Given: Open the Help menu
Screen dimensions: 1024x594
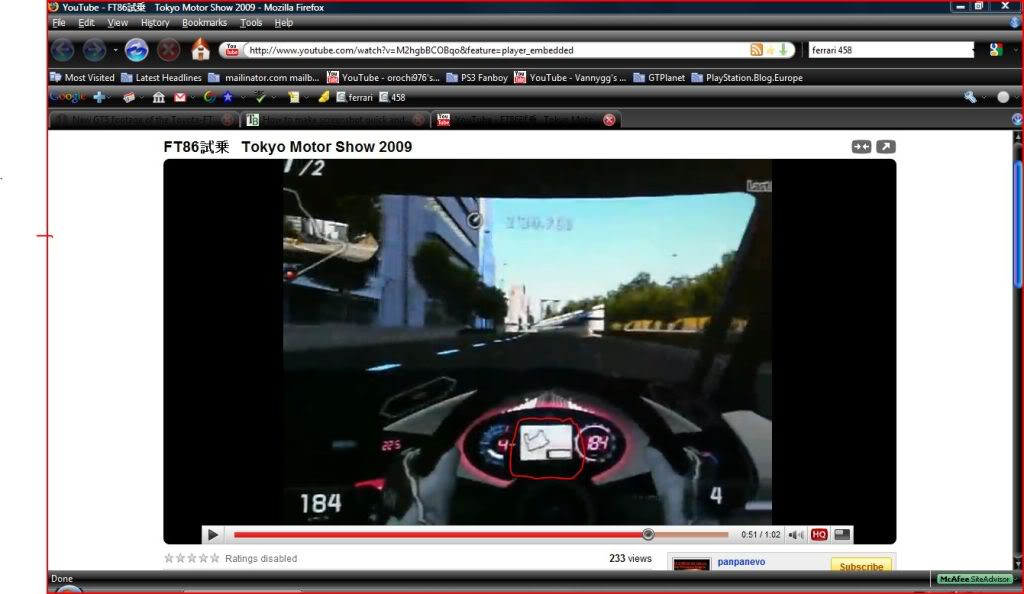Looking at the screenshot, I should click(x=283, y=23).
